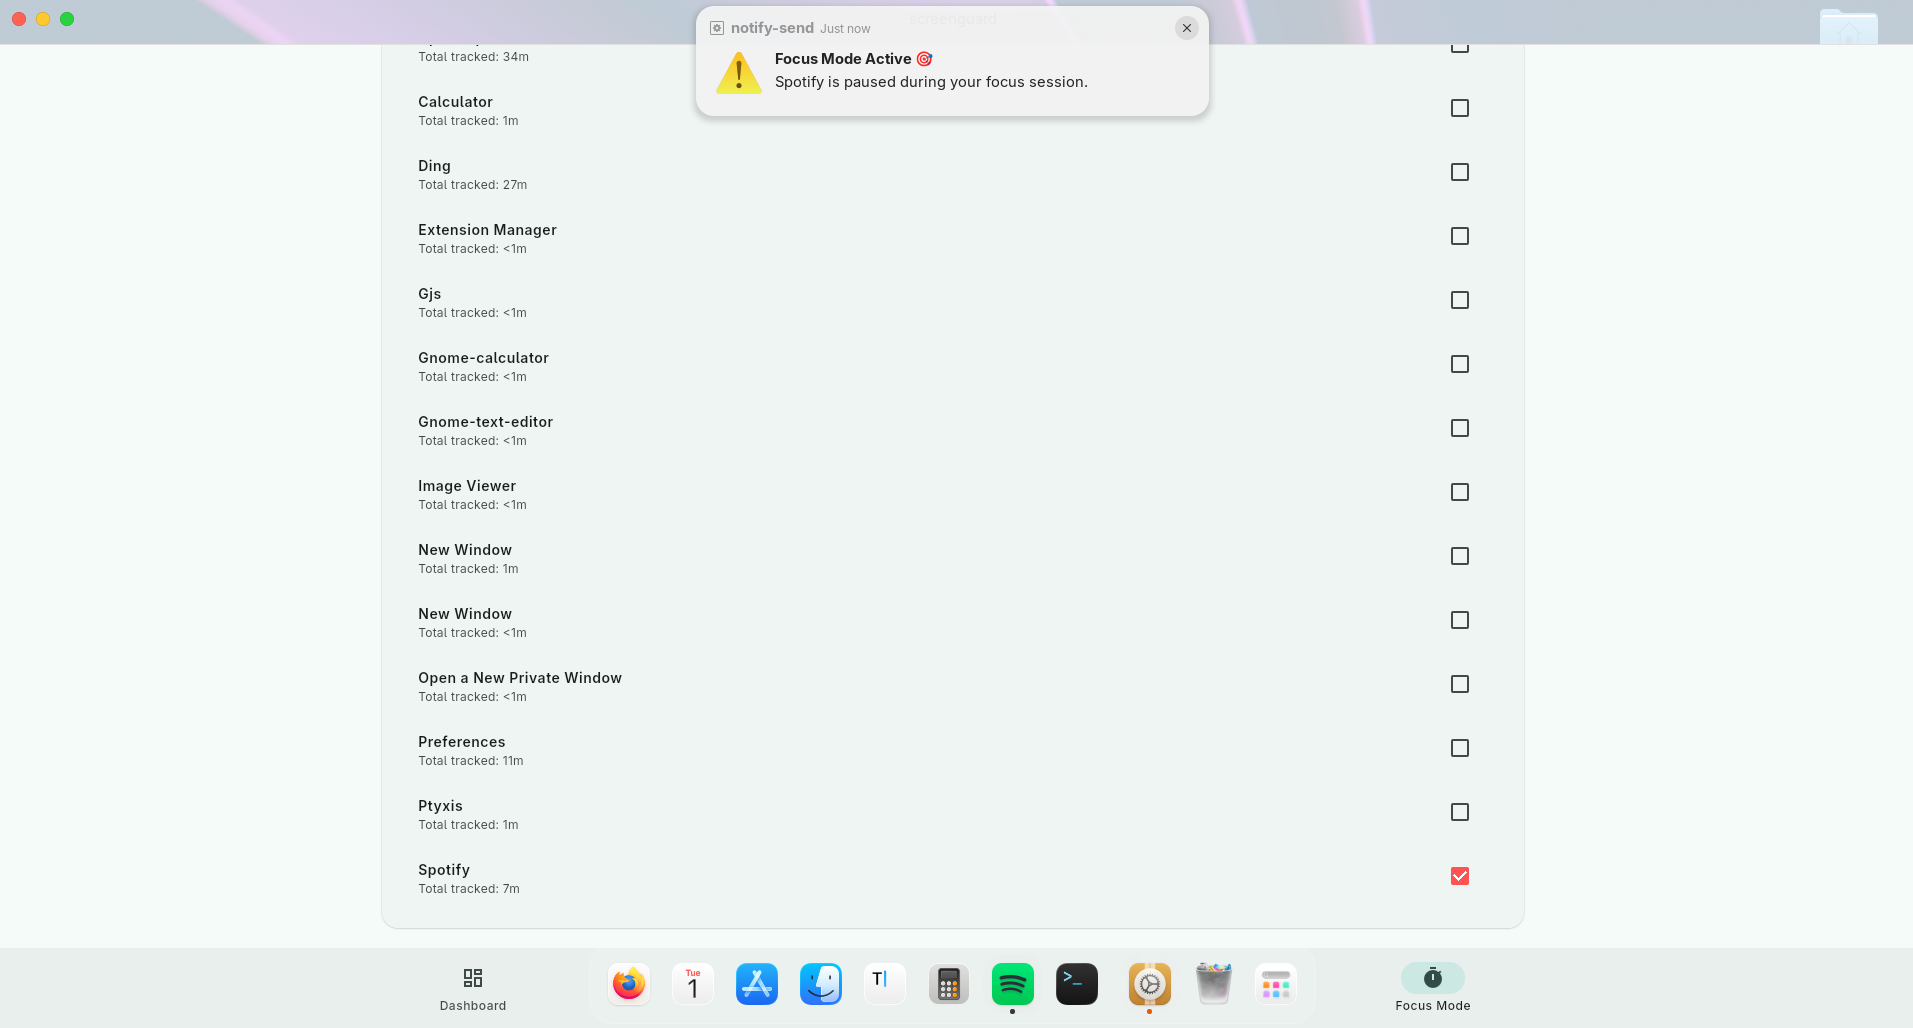Click the 'Total tracked: 11m' text
This screenshot has height=1028, width=1913.
[x=471, y=761]
